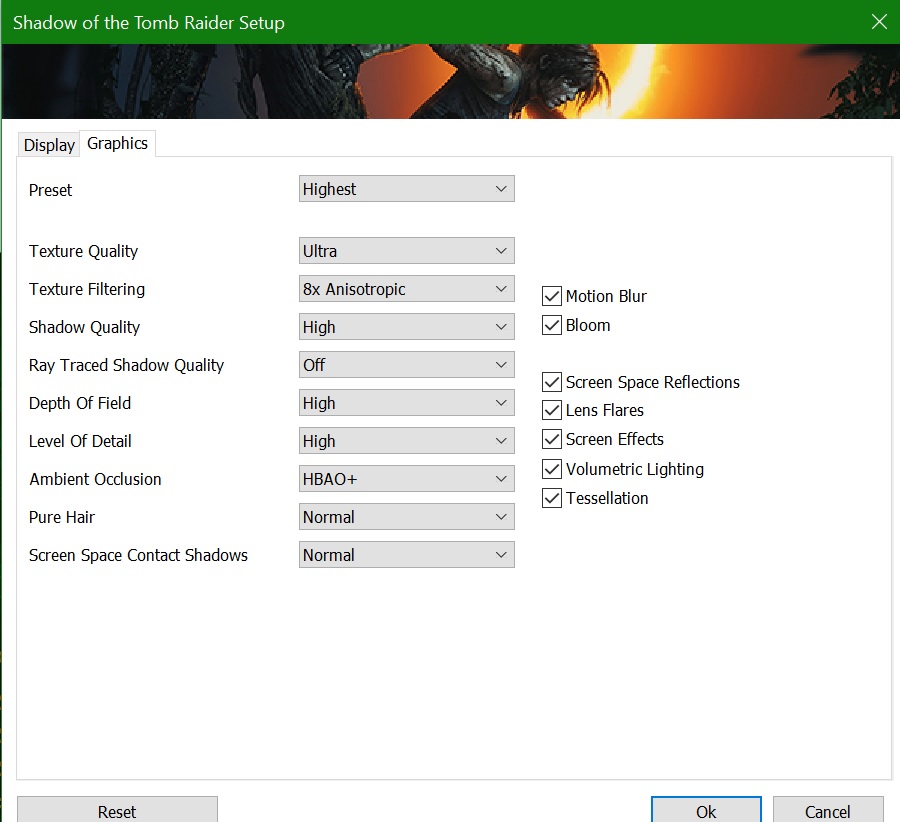Open the Ambient Occlusion dropdown showing HBAO+
Image resolution: width=900 pixels, height=822 pixels.
[406, 479]
